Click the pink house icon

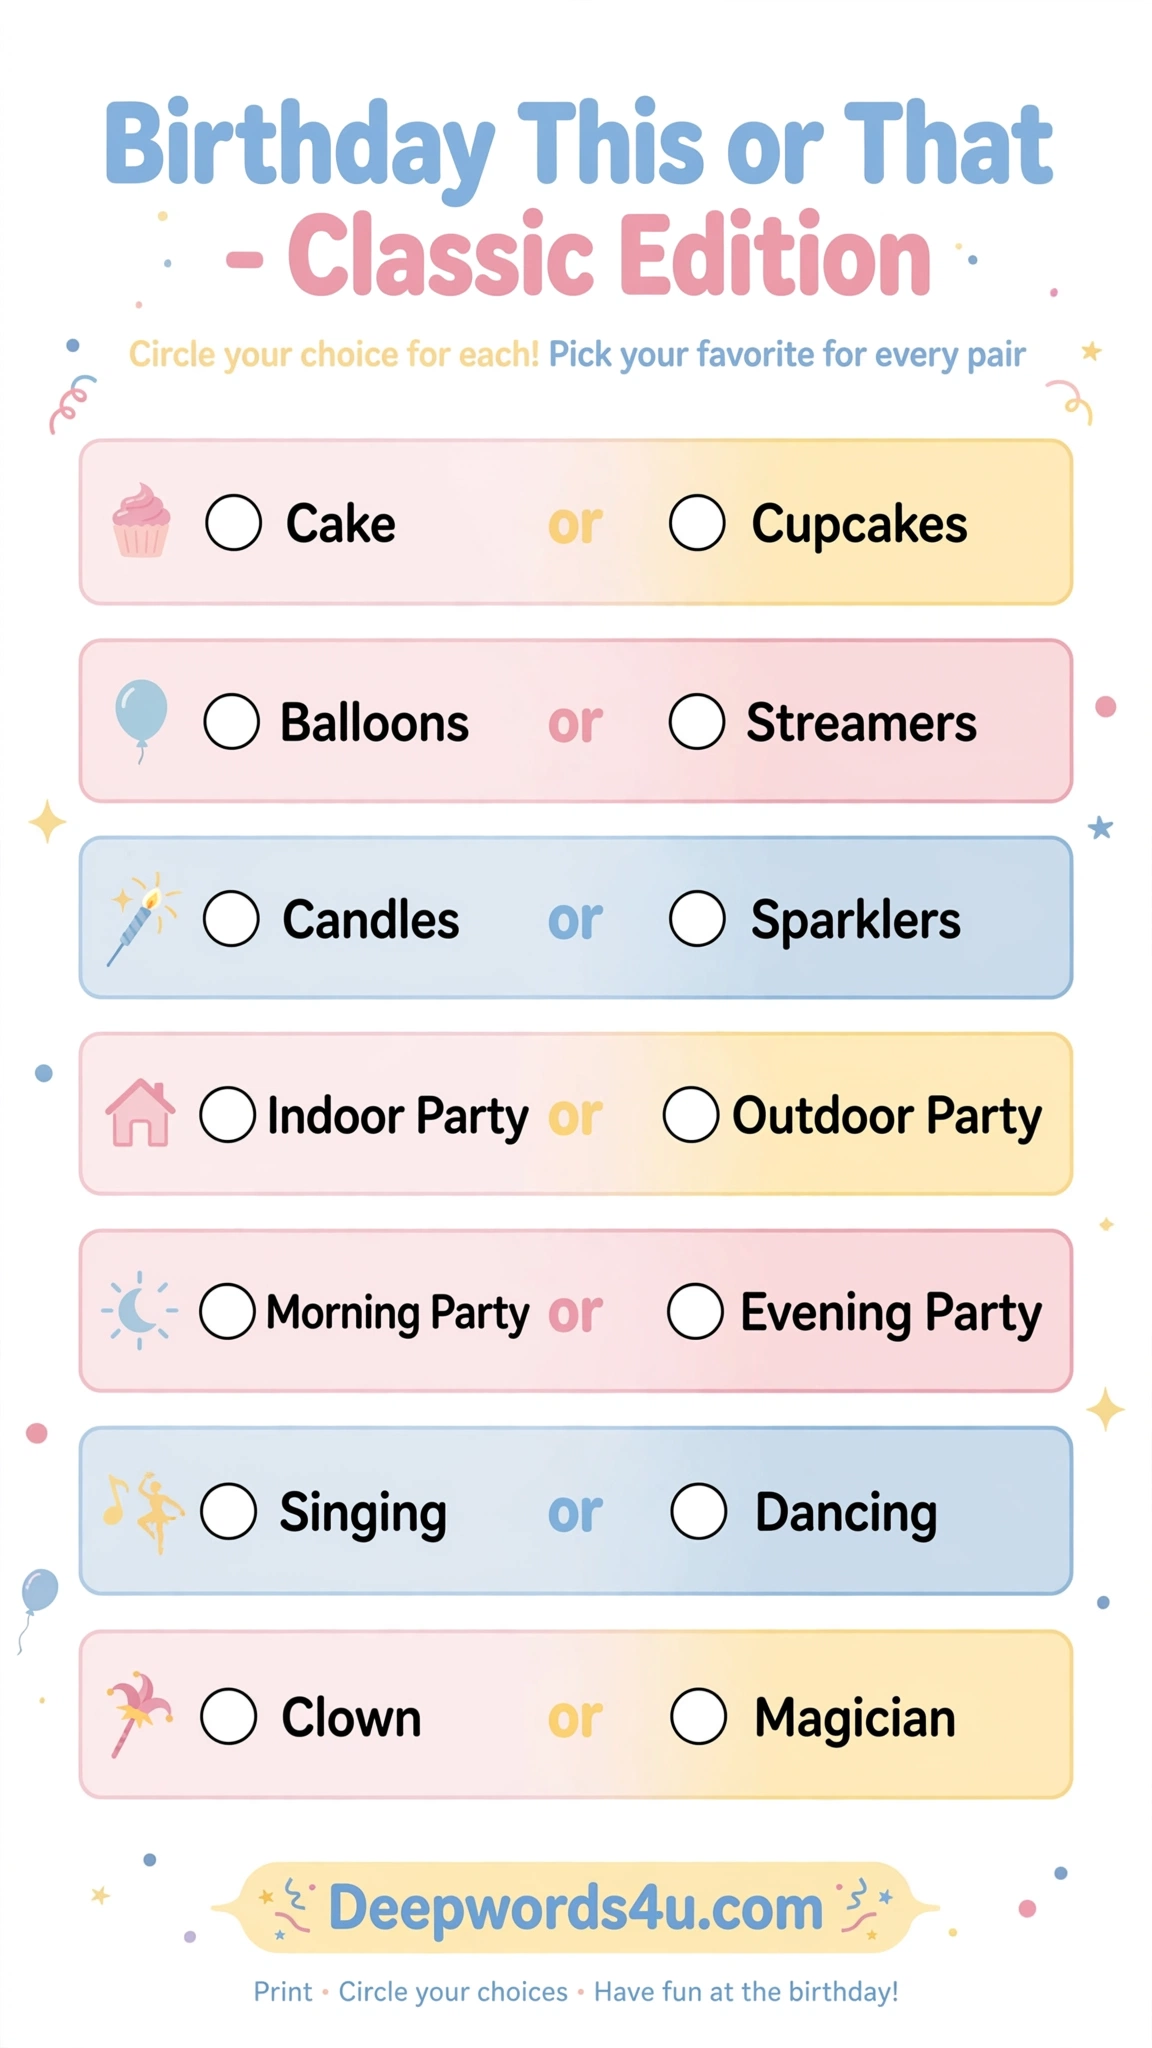tap(140, 1113)
